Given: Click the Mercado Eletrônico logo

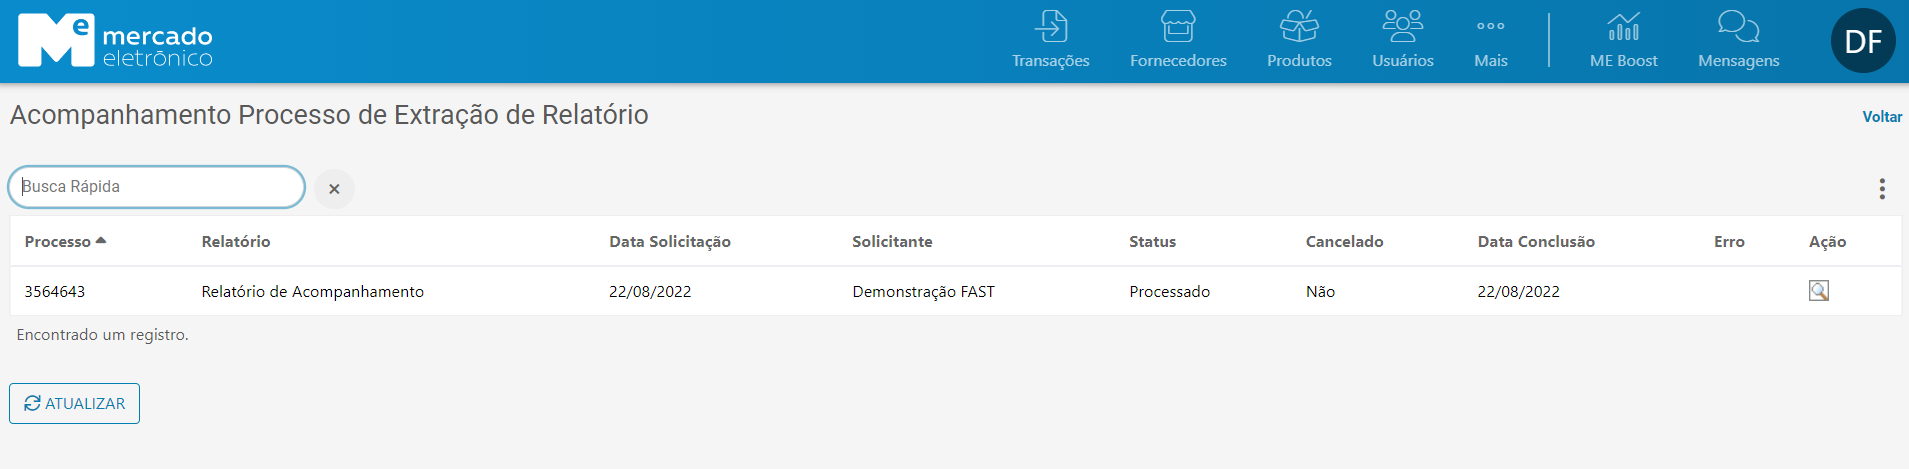Looking at the screenshot, I should point(115,41).
